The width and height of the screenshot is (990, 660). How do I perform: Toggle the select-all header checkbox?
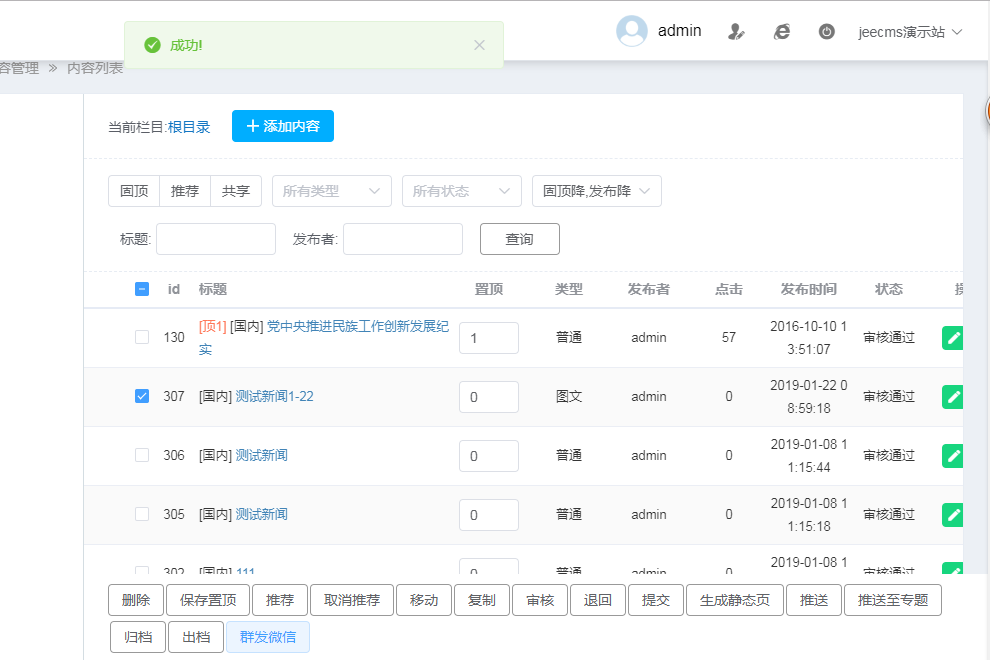tap(142, 289)
